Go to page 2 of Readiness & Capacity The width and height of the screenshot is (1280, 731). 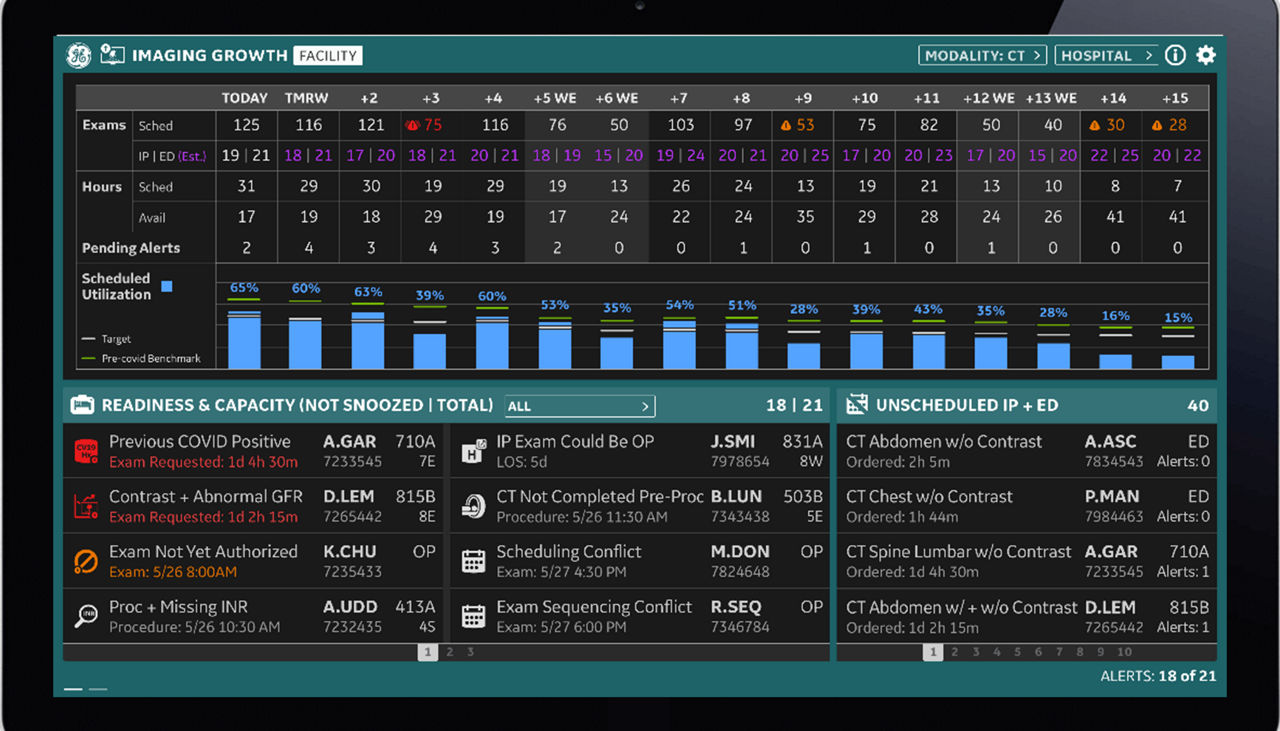click(450, 652)
